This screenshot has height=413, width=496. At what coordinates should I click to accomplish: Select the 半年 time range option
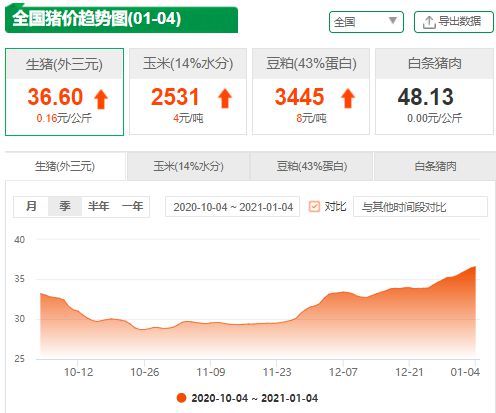(98, 206)
